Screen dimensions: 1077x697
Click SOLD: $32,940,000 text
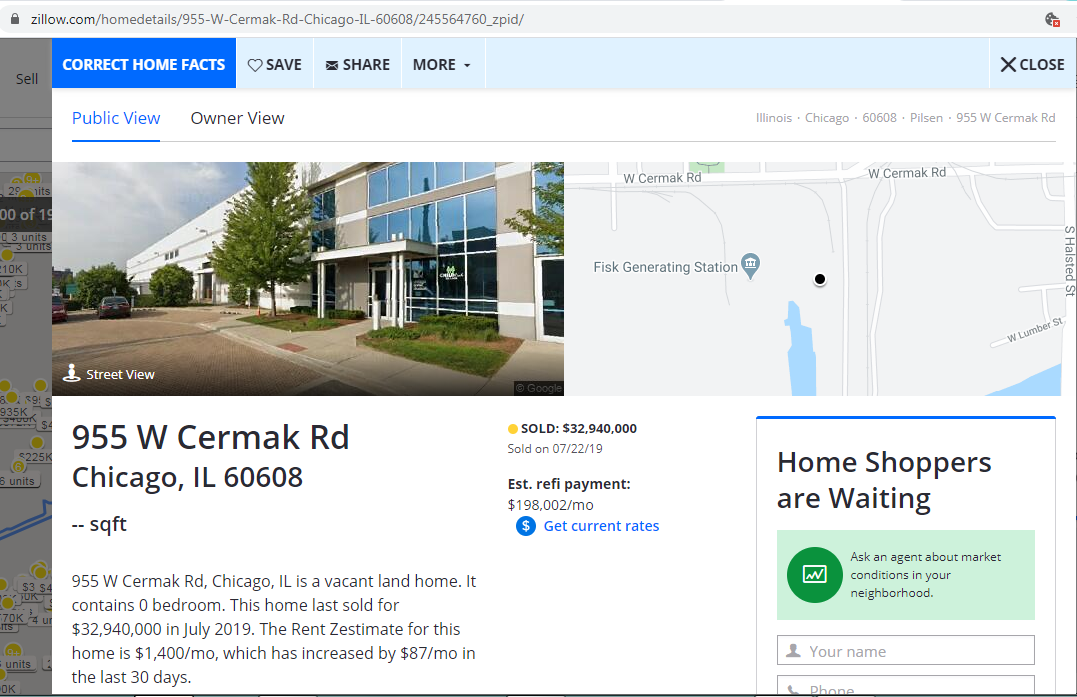click(578, 429)
